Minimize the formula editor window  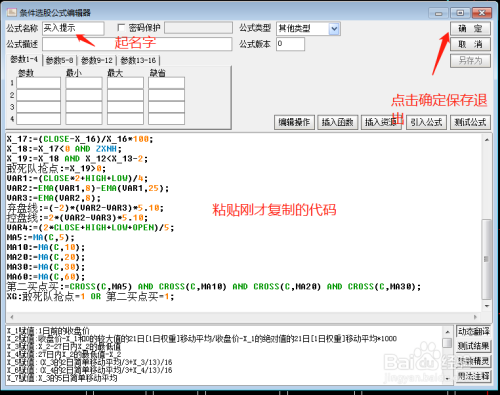(439, 13)
